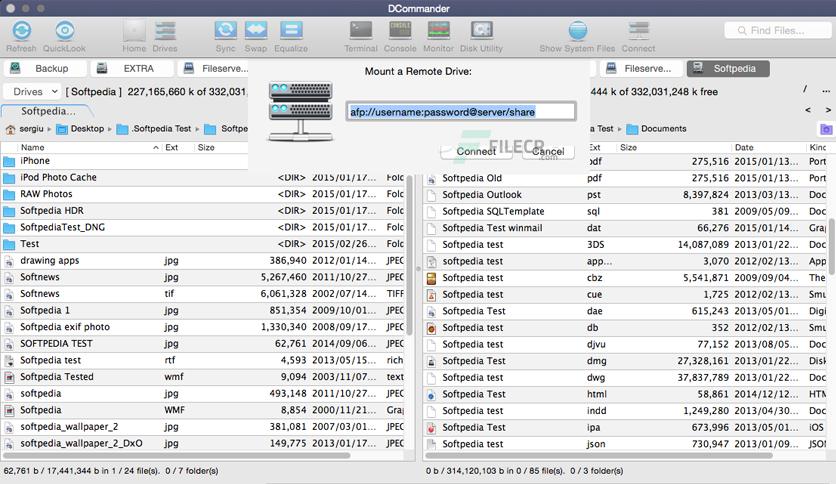Select the iPhone folder
The width and height of the screenshot is (836, 484).
125,161
